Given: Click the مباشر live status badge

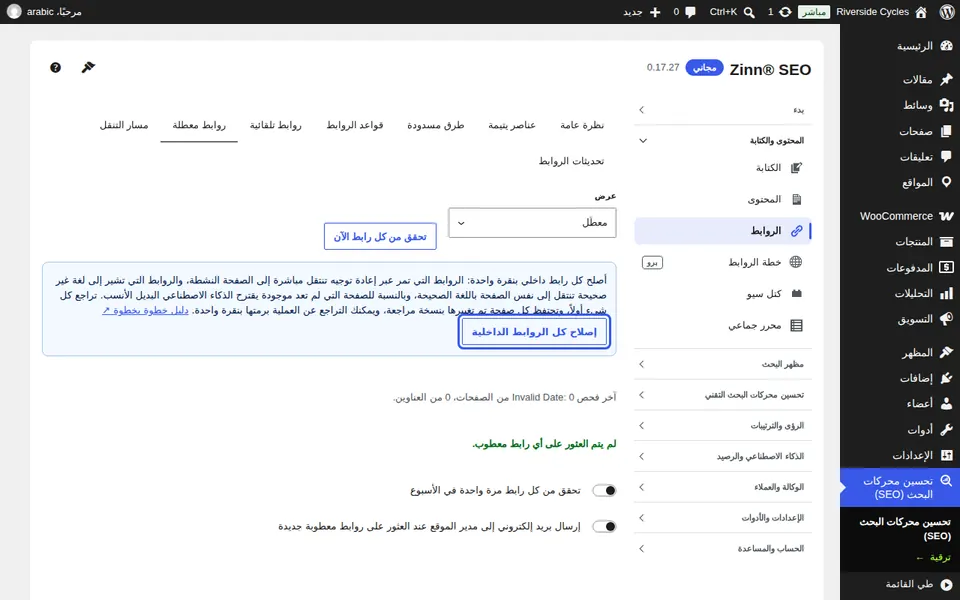Looking at the screenshot, I should point(814,12).
